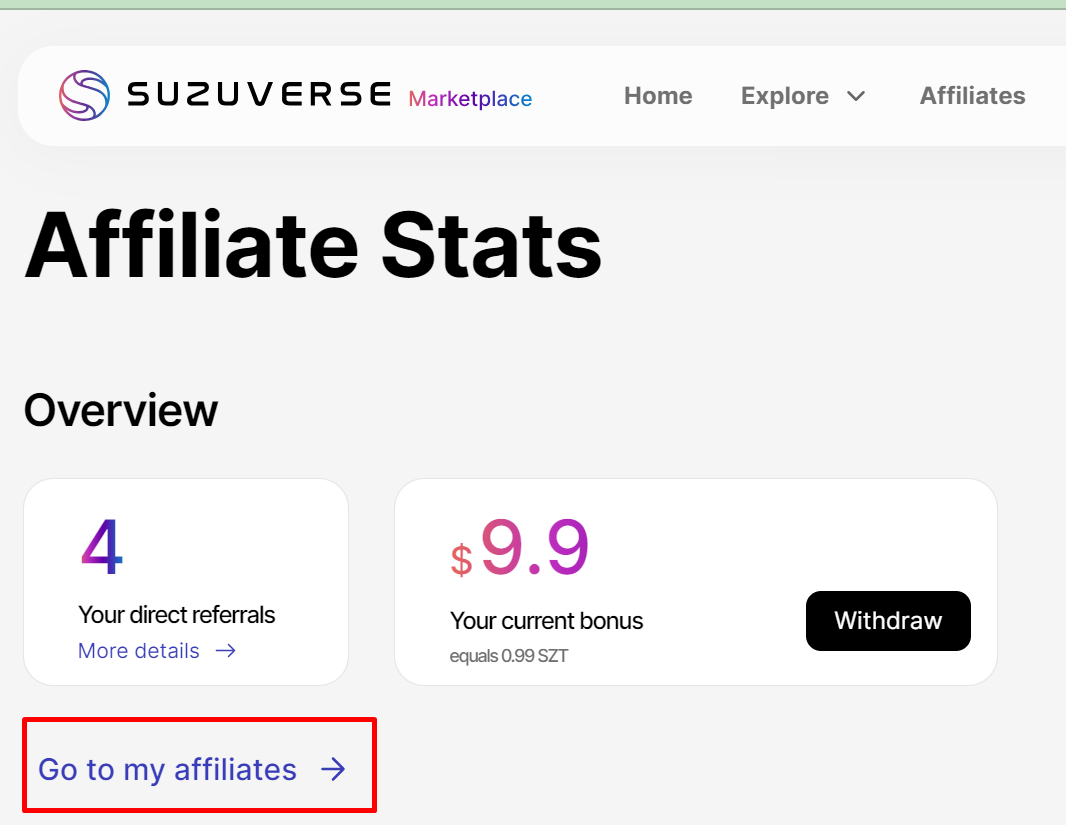Viewport: 1066px width, 825px height.
Task: Open the Home page from navigation
Action: (658, 96)
